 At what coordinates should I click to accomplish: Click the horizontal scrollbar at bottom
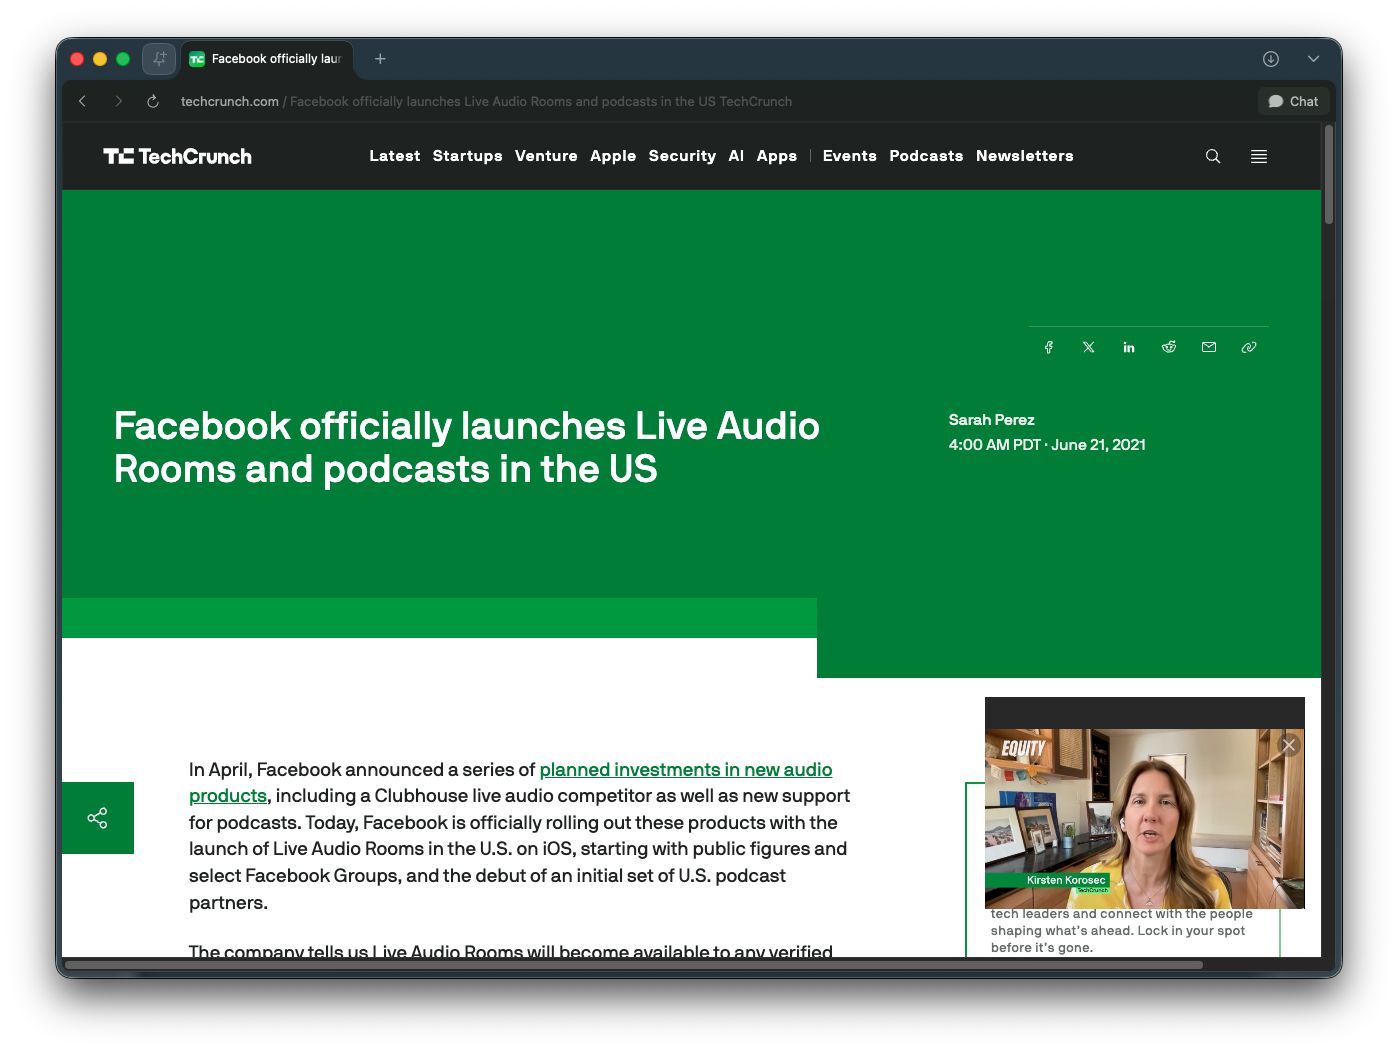point(634,965)
